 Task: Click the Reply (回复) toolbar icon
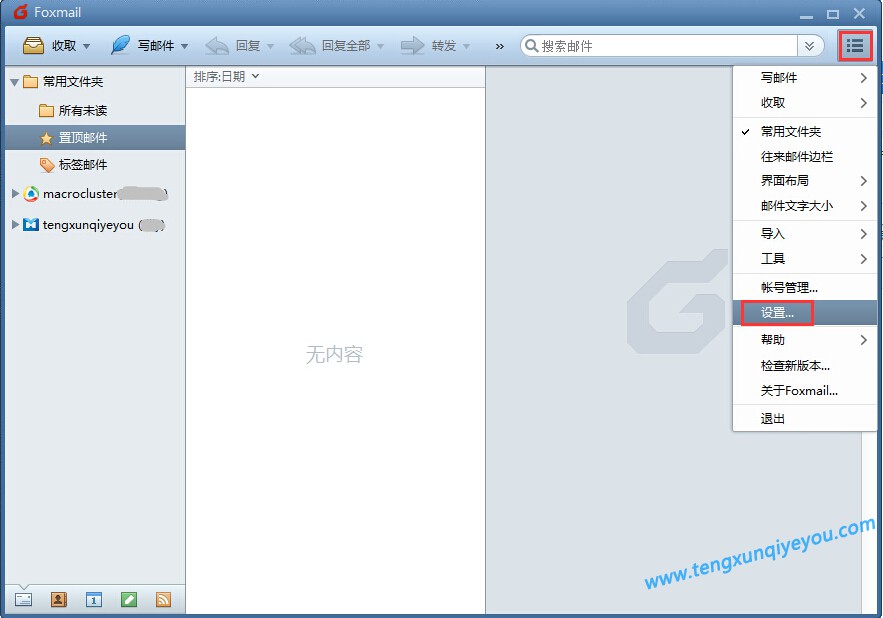[217, 46]
